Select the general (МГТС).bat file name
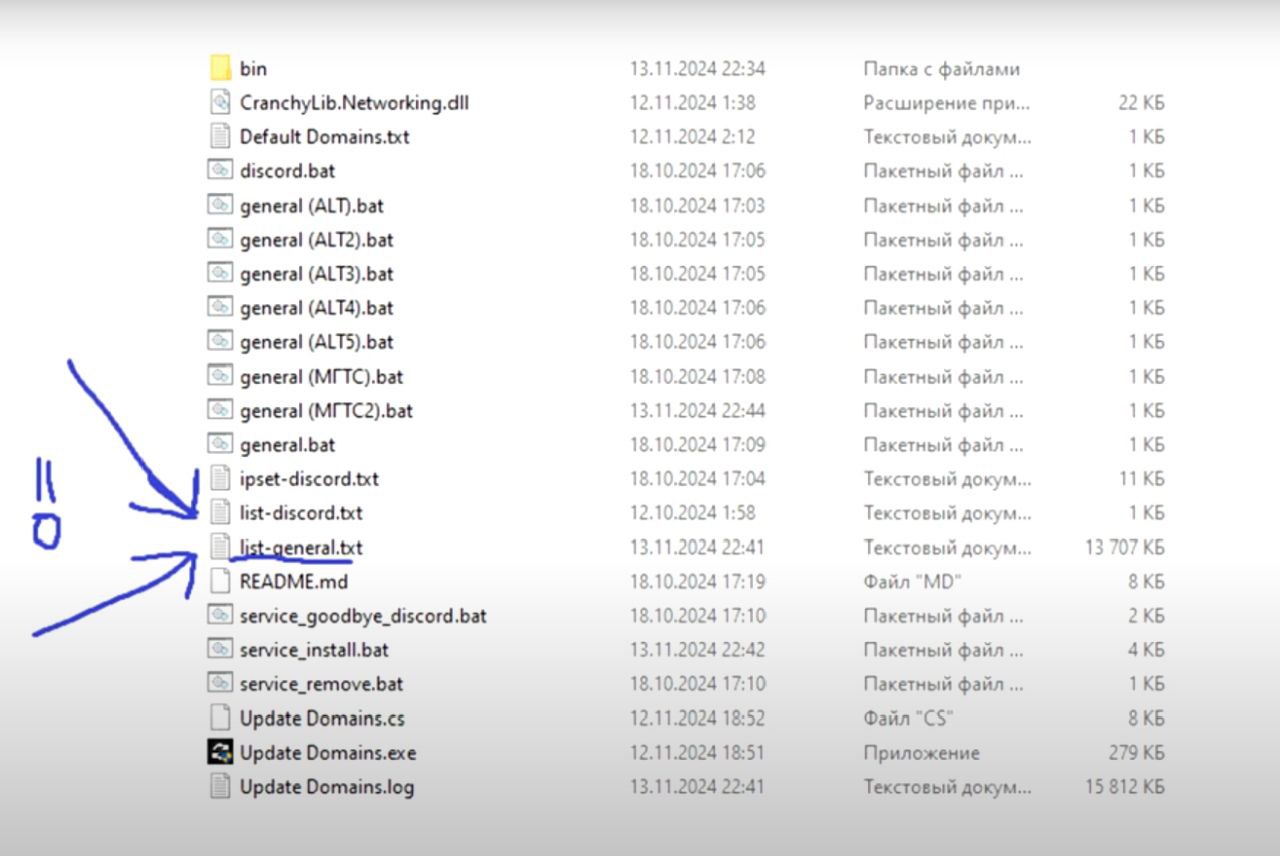Screen dimensions: 1280x856 (x=322, y=377)
